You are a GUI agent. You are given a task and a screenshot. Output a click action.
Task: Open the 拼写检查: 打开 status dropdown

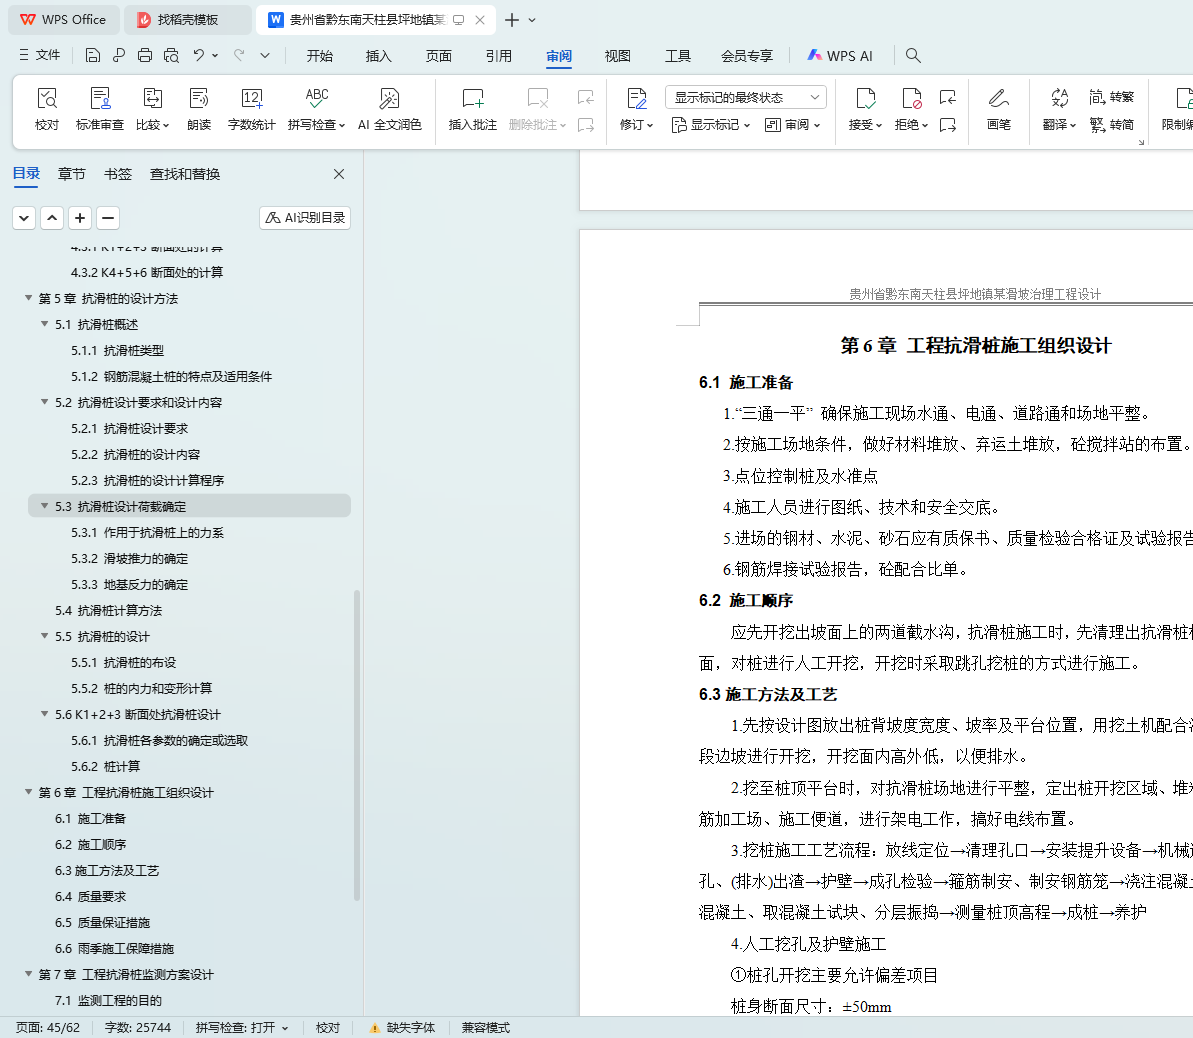242,1027
